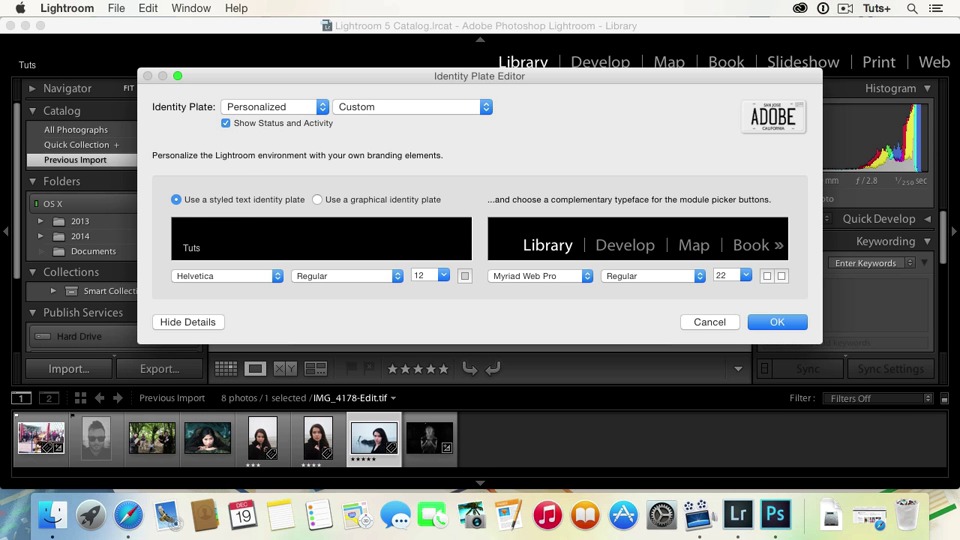This screenshot has height=540, width=960.
Task: Click Hide Details button
Action: [x=188, y=322]
